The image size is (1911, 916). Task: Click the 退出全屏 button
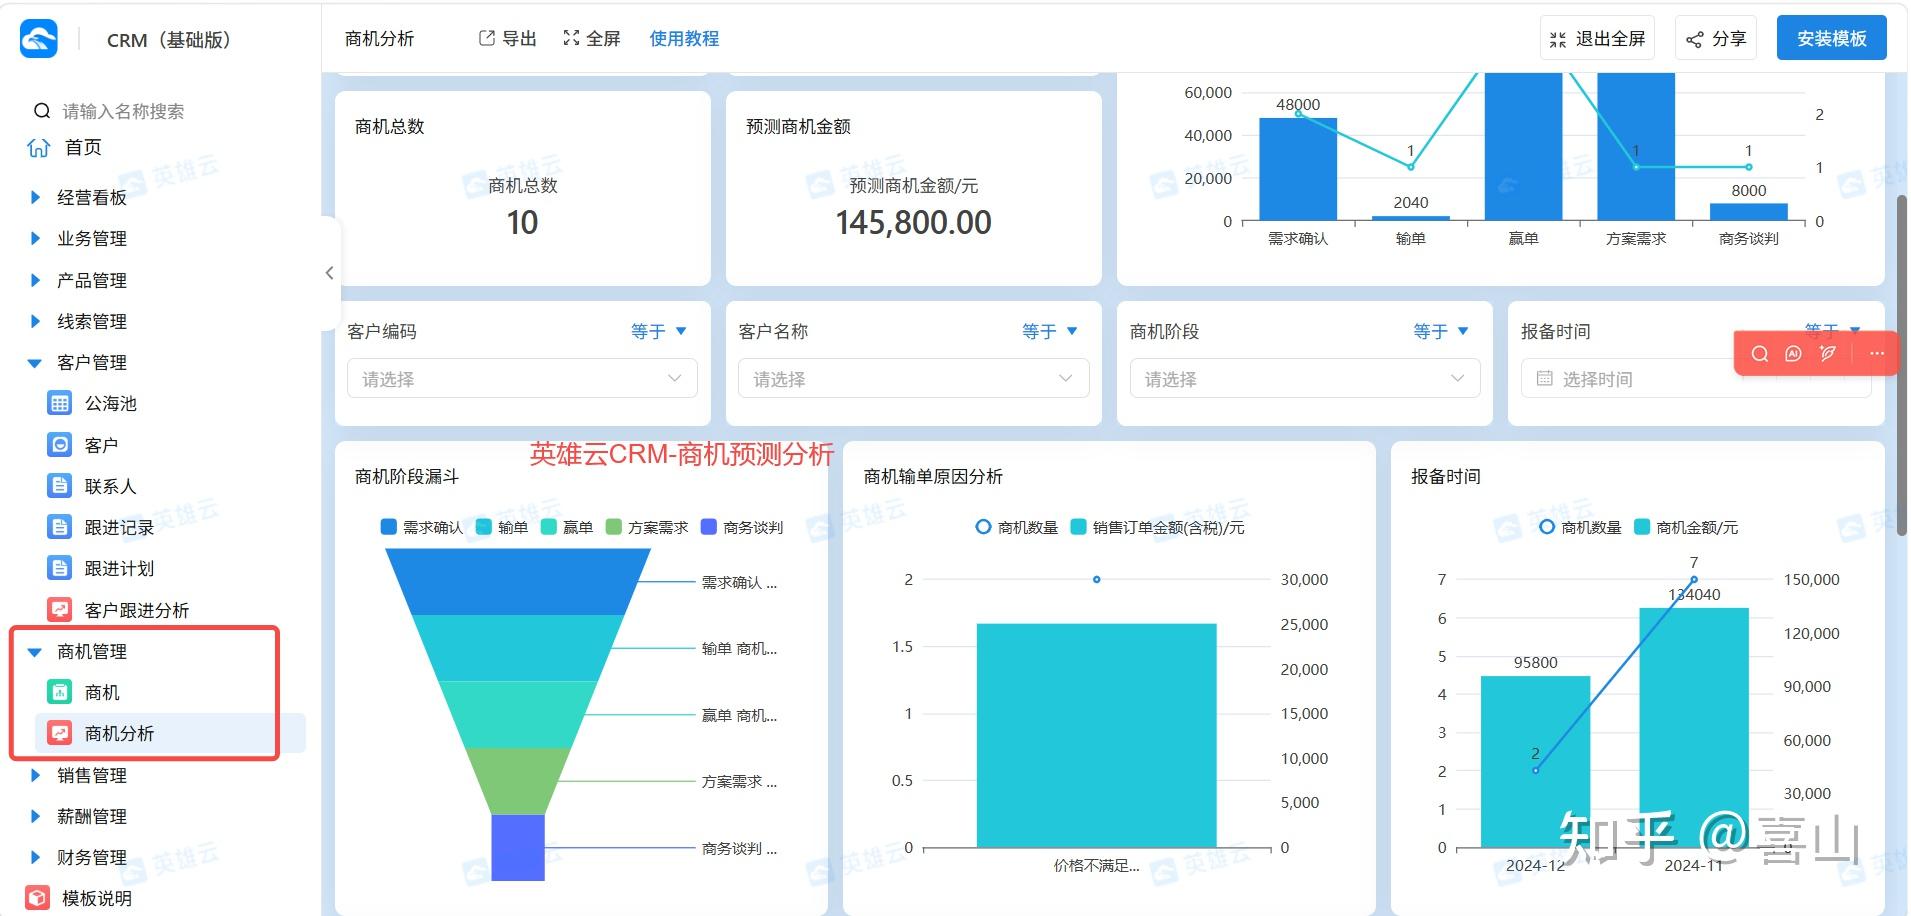pyautogui.click(x=1597, y=39)
